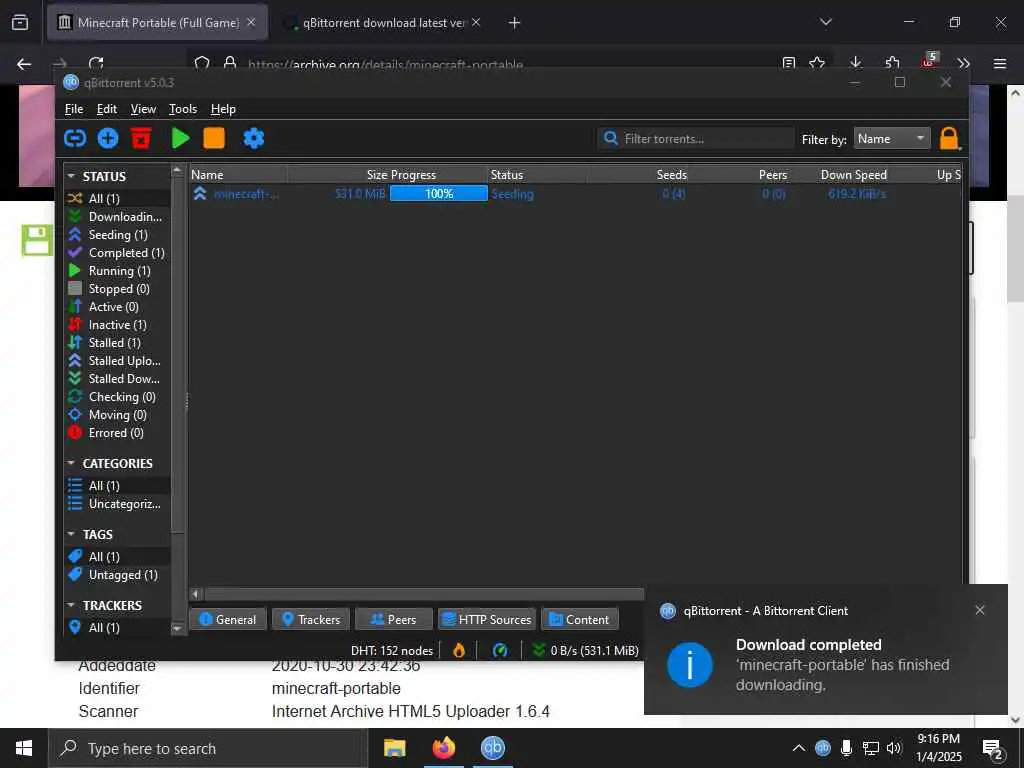Select Running (1) status filter
The width and height of the screenshot is (1024, 768).
click(118, 270)
